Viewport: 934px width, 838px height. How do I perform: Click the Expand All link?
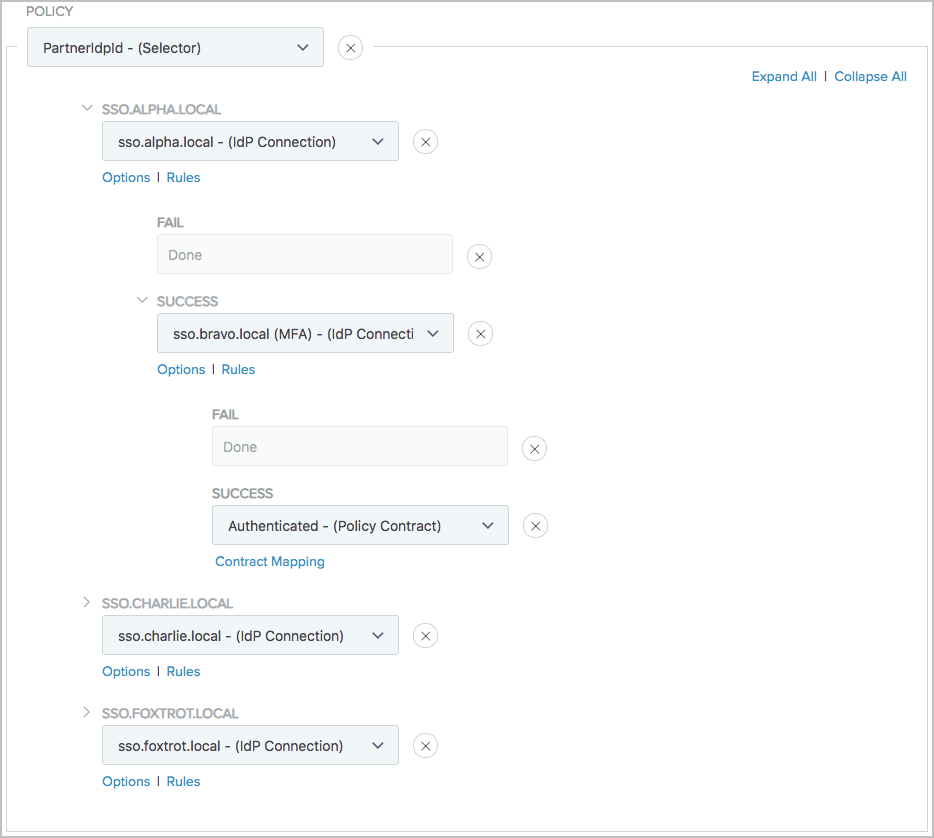pos(784,76)
